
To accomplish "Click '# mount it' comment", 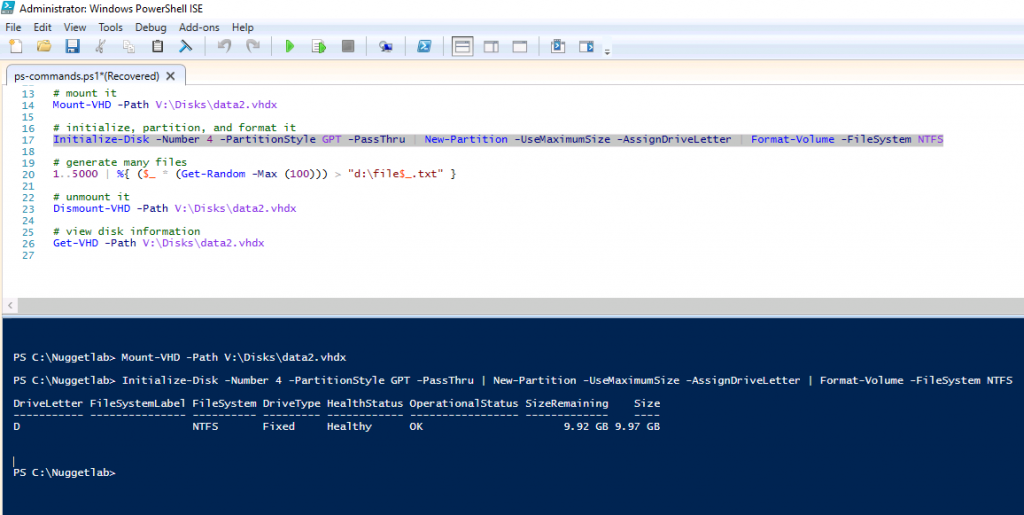I will coord(85,93).
